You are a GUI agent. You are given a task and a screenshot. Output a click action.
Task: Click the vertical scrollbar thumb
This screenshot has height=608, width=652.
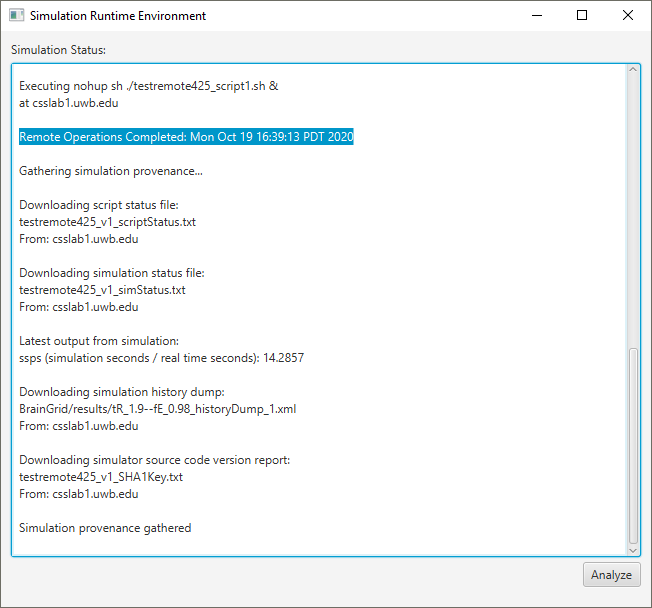[633, 446]
